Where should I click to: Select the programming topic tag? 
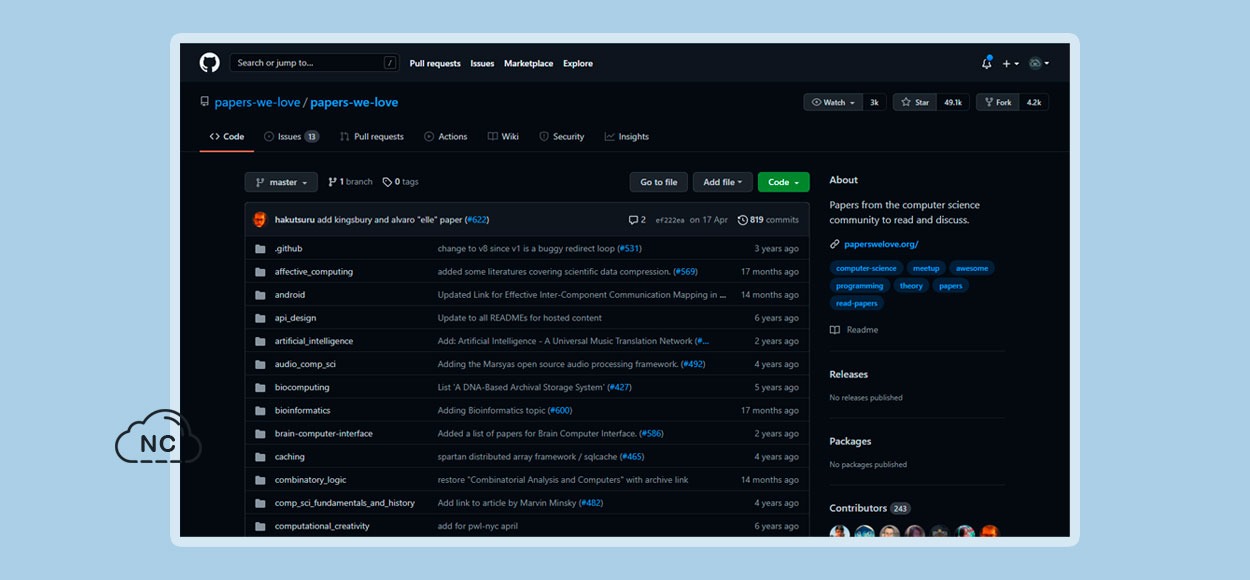click(860, 286)
